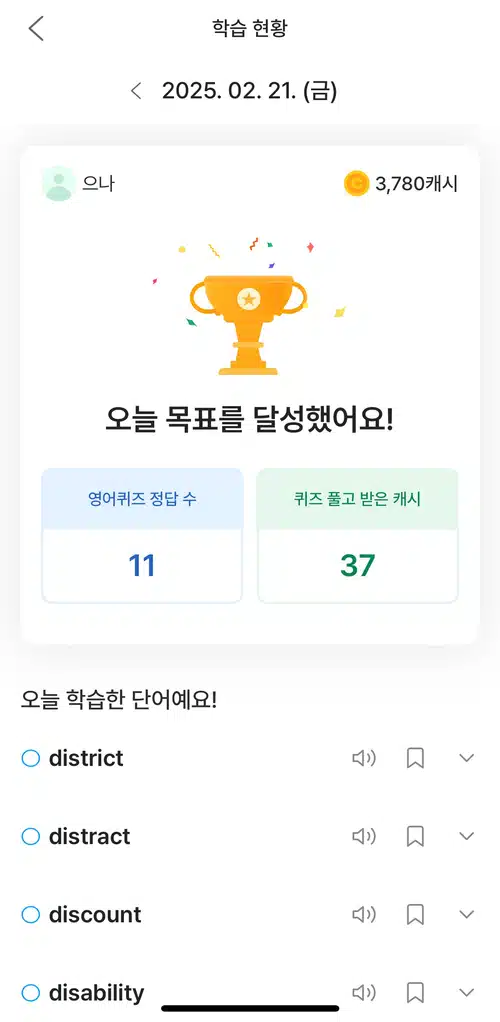
Task: Toggle the circle next to district
Action: [31, 758]
